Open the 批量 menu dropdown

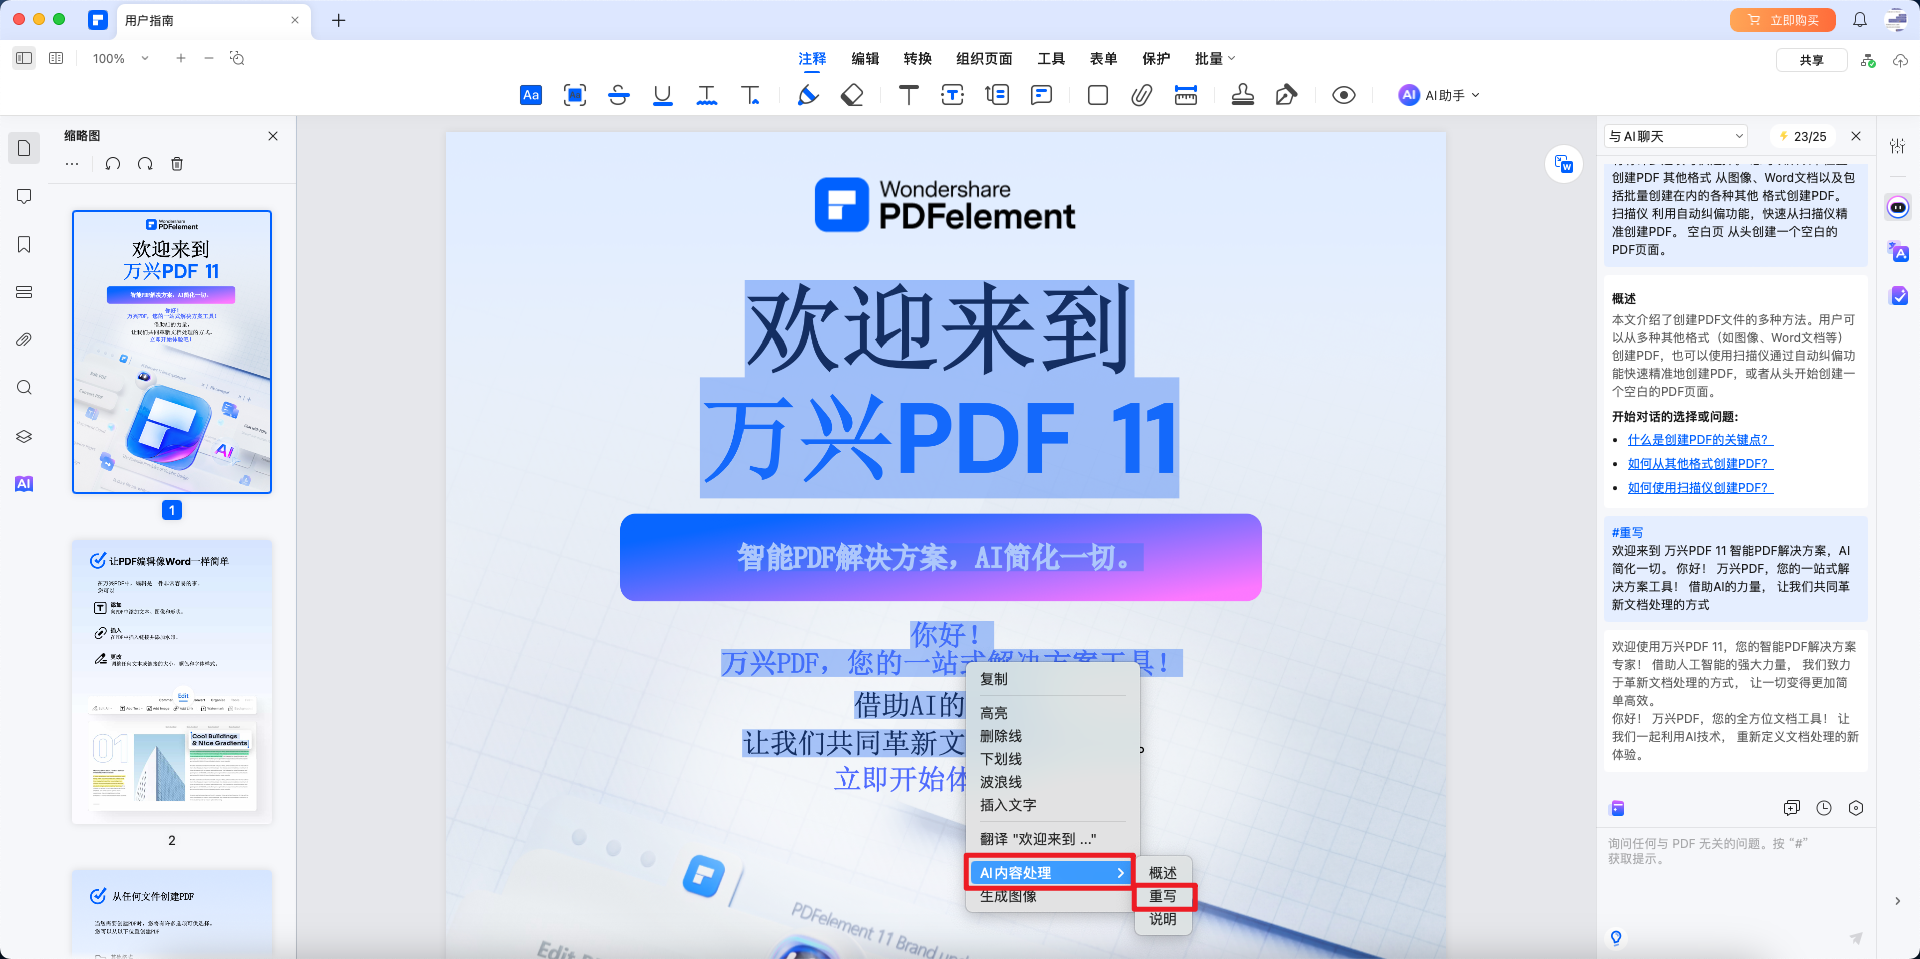tap(1215, 59)
